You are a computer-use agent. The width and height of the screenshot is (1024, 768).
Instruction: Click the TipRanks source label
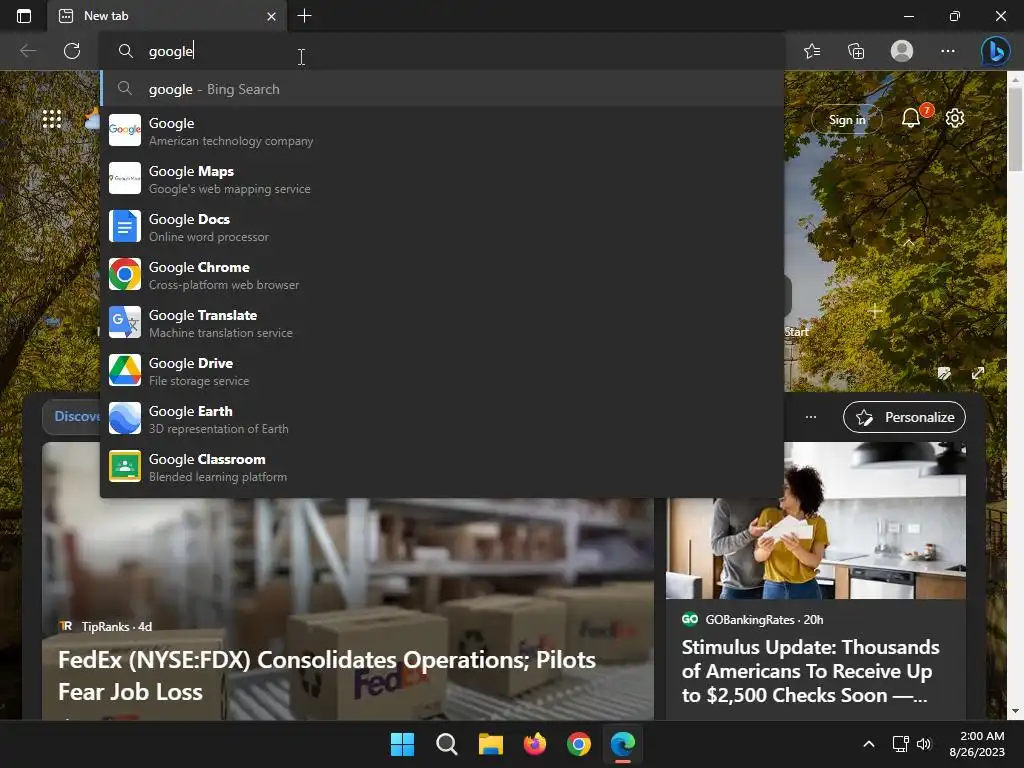click(104, 627)
